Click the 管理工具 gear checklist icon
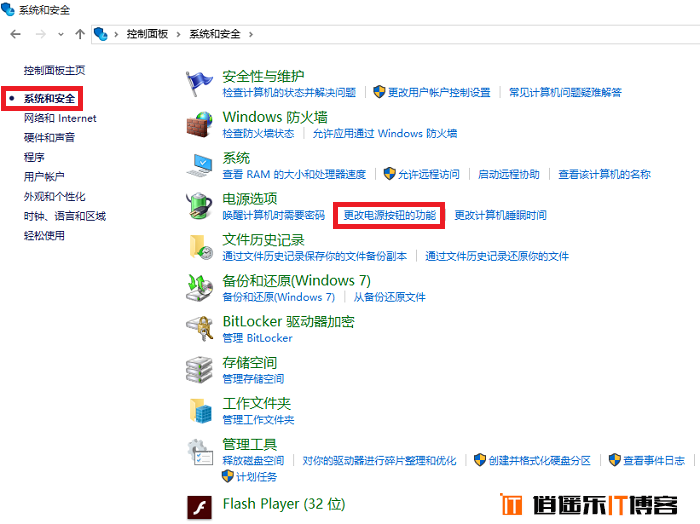700x524 pixels. tap(199, 452)
